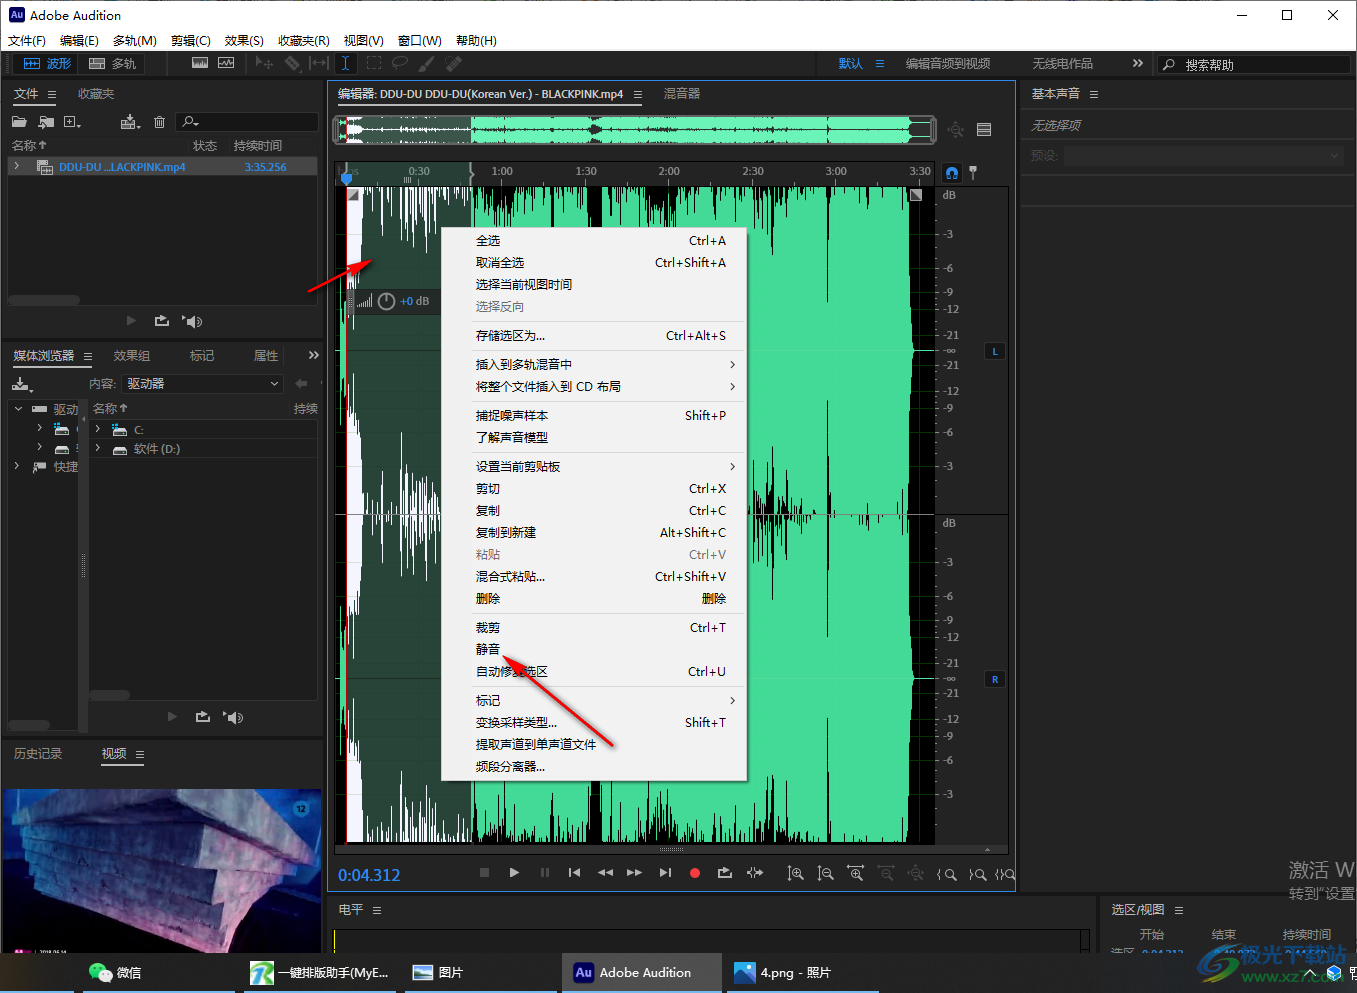Click the red Record button
Screen dimensions: 1357x993
[695, 873]
